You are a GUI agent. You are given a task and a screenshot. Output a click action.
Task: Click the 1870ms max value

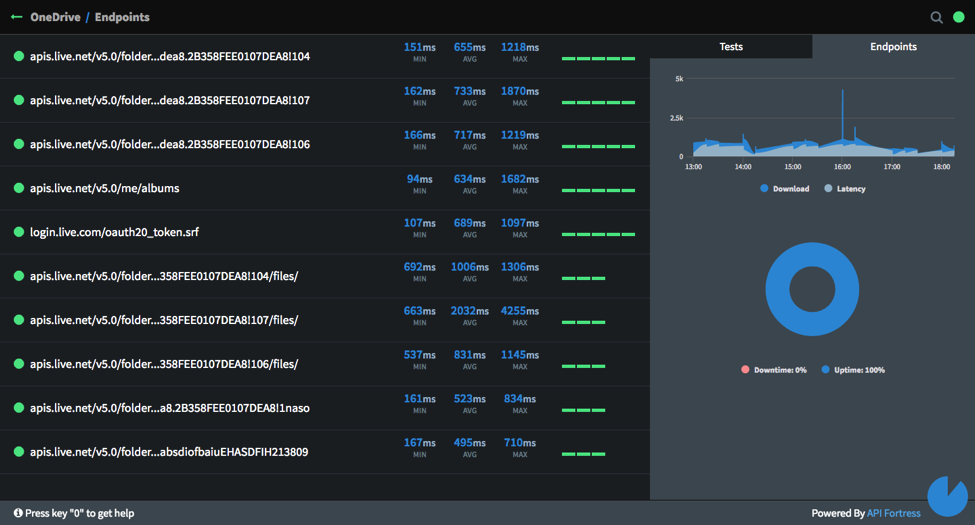520,91
